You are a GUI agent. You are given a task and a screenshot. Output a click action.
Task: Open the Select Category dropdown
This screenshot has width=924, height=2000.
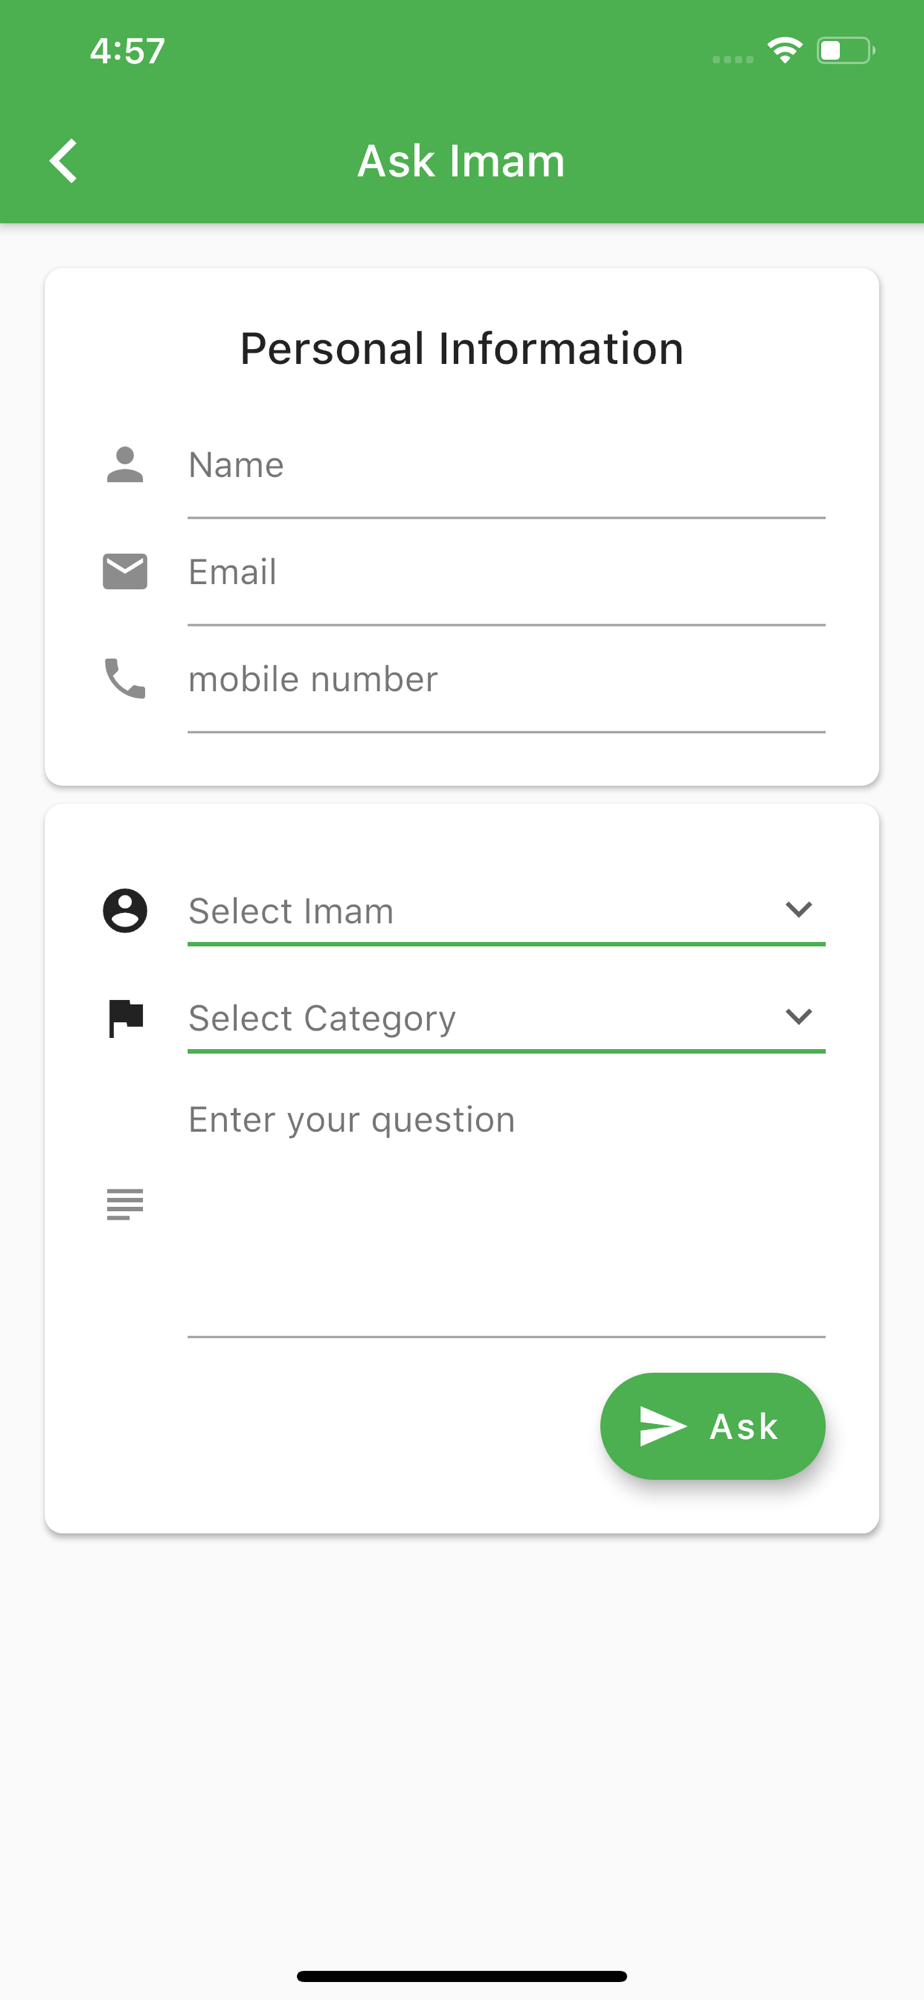tap(506, 1018)
